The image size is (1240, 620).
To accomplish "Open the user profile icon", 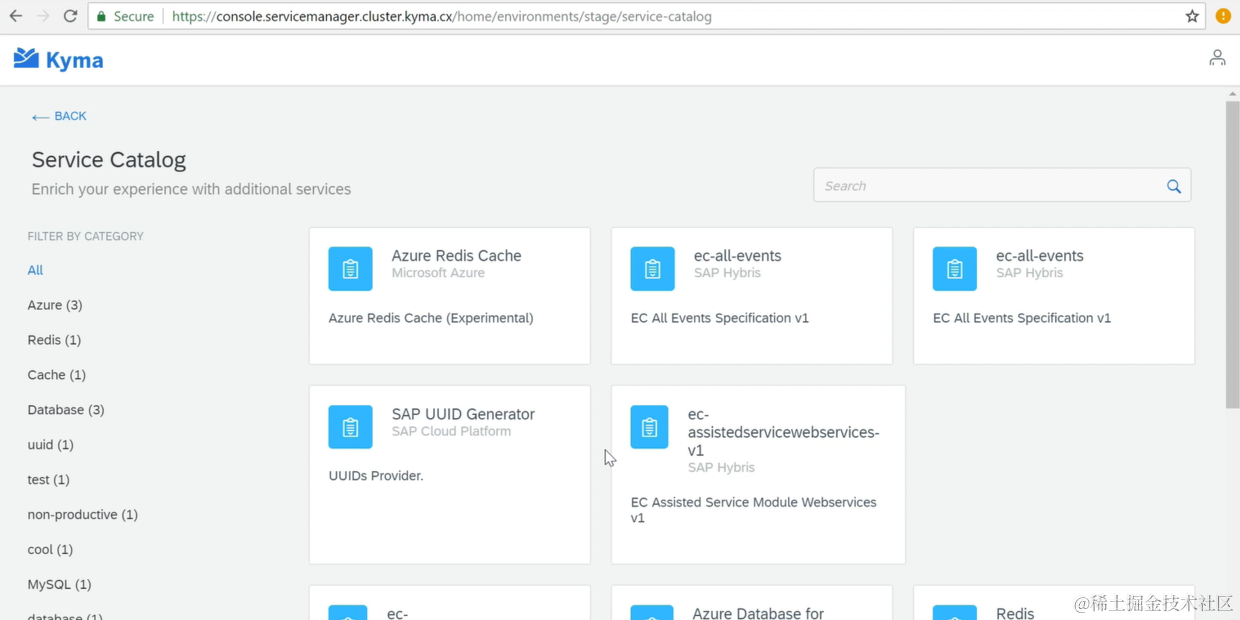I will (x=1217, y=58).
